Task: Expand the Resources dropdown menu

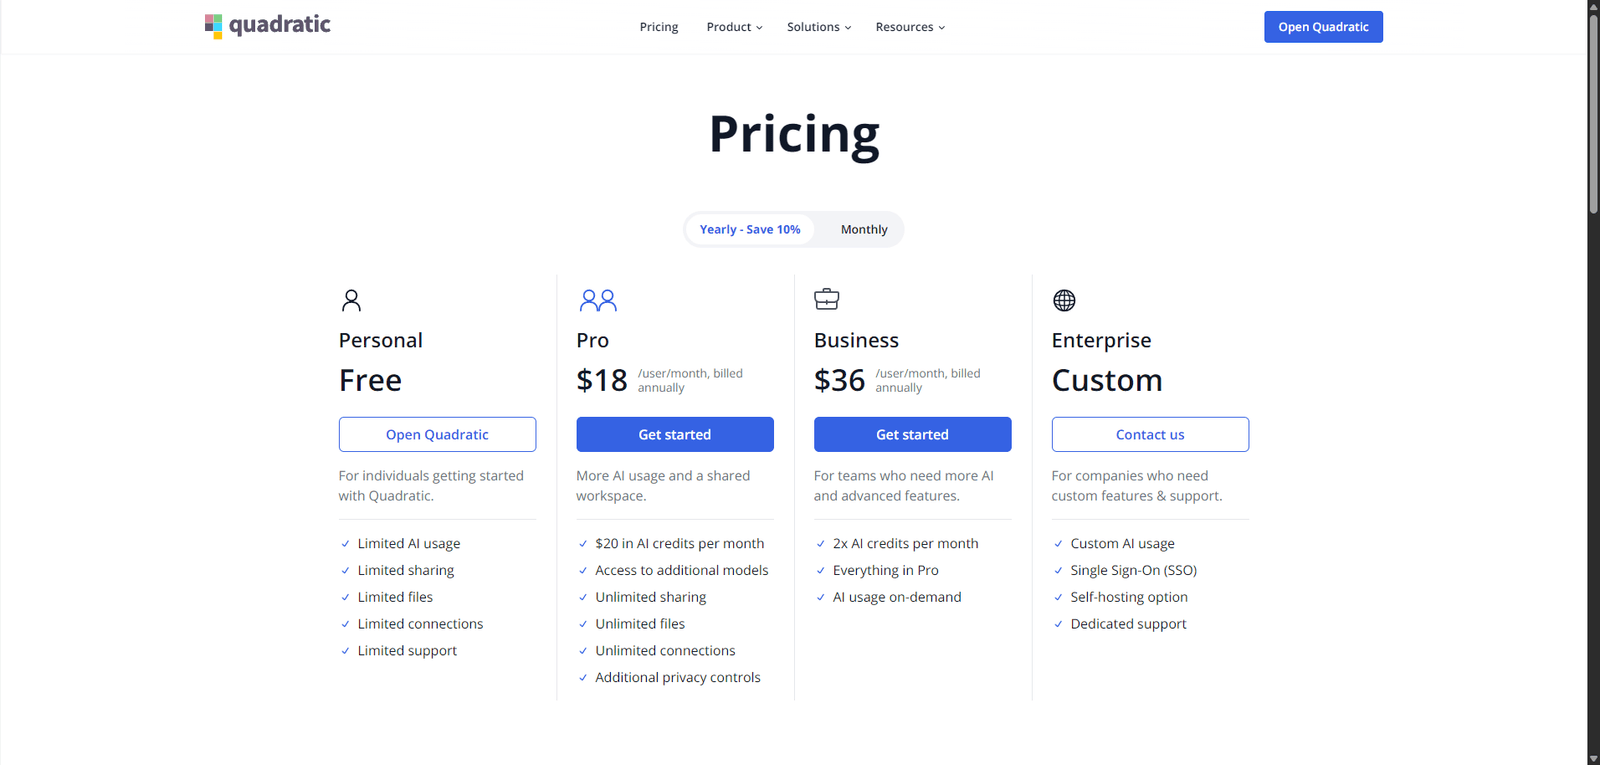Action: point(910,27)
